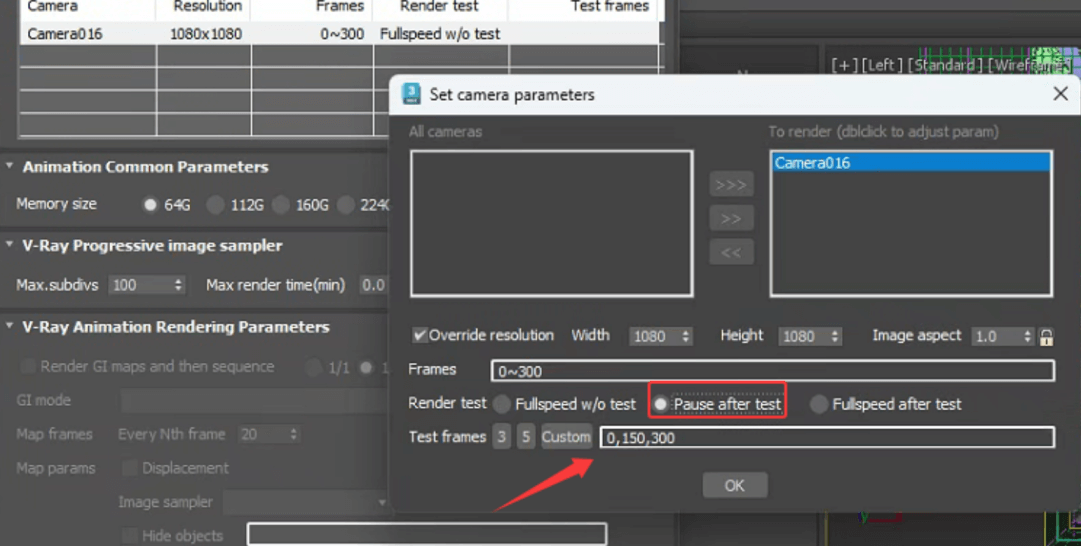Click the remove camera << button
This screenshot has width=1081, height=546.
[x=731, y=252]
